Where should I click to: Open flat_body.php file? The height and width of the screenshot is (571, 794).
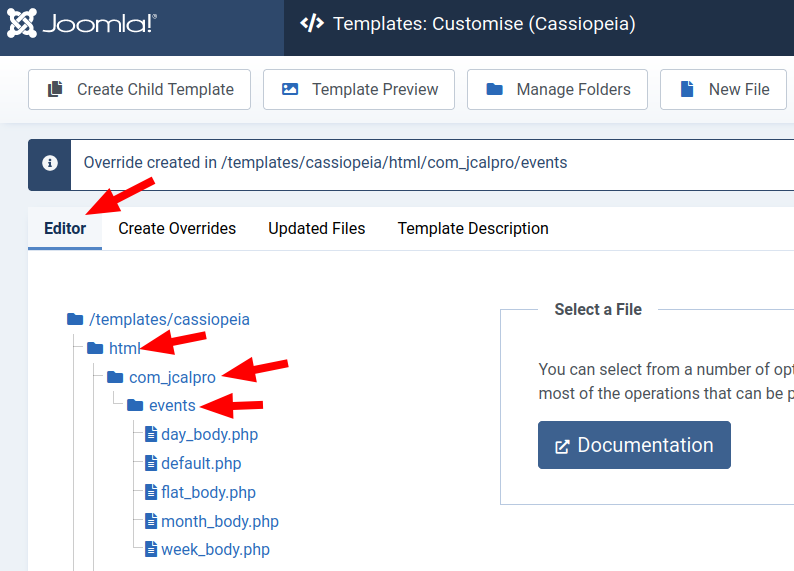tap(208, 493)
